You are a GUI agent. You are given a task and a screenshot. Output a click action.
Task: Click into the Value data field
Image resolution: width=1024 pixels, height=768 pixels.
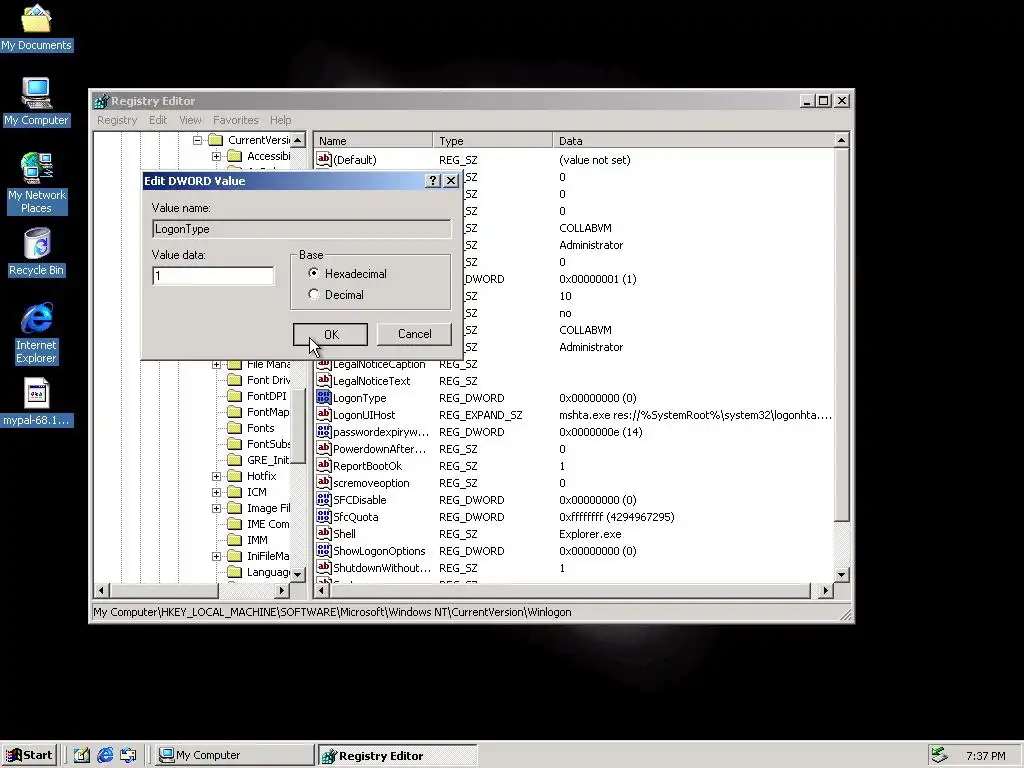pos(214,276)
